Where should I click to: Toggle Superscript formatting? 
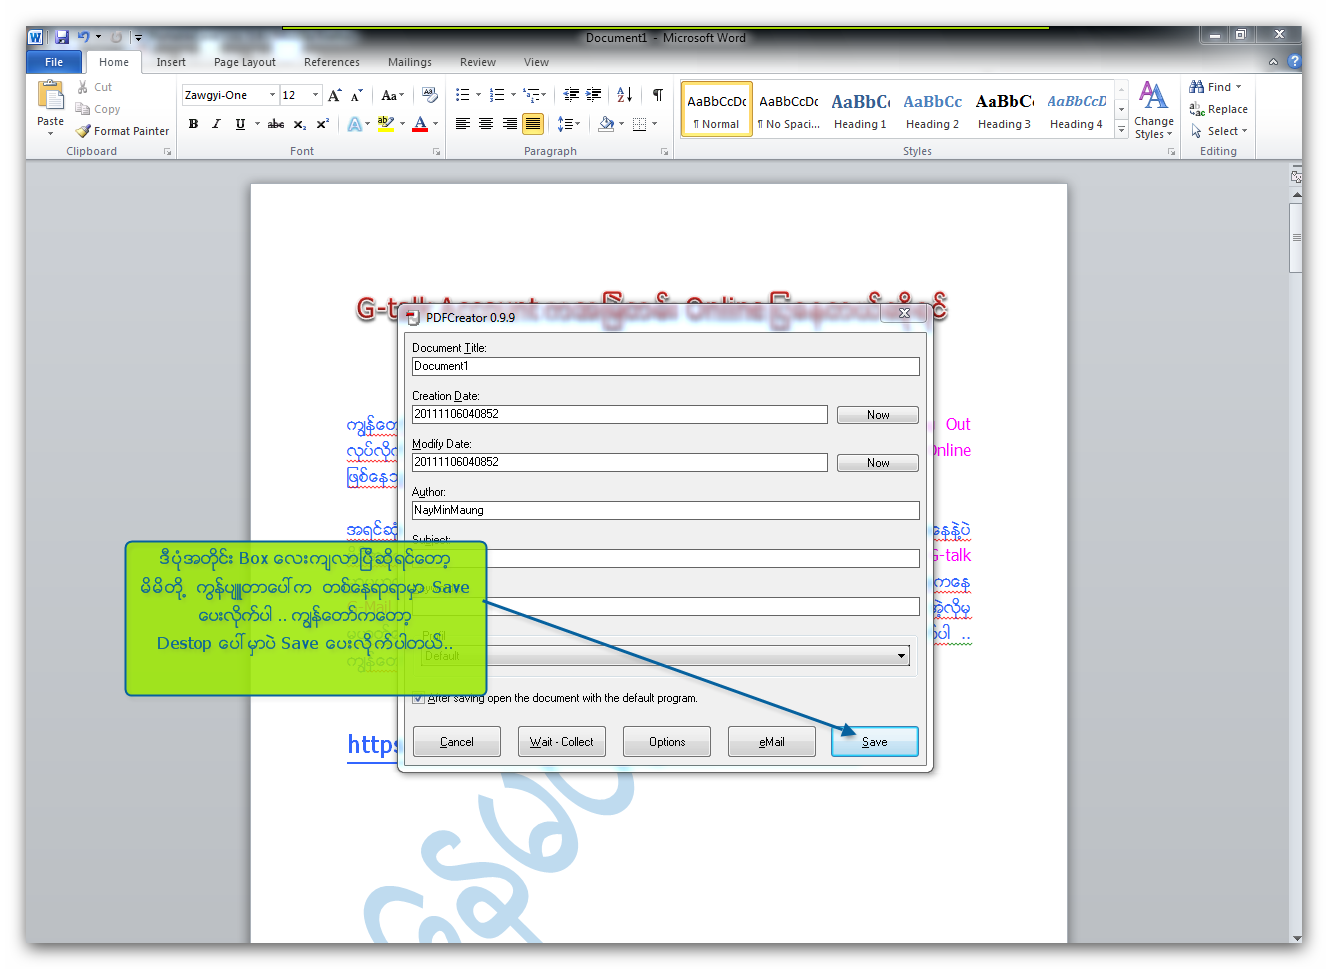[323, 124]
